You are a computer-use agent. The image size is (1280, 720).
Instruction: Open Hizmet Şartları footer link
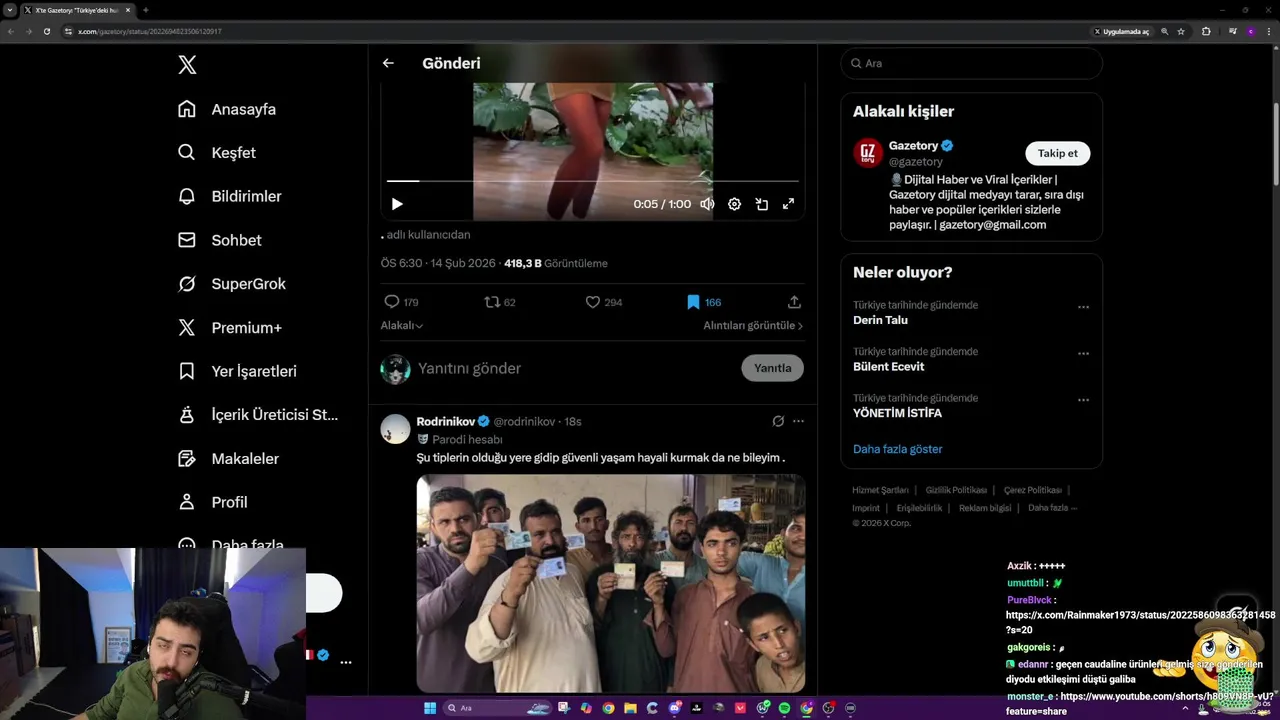880,490
